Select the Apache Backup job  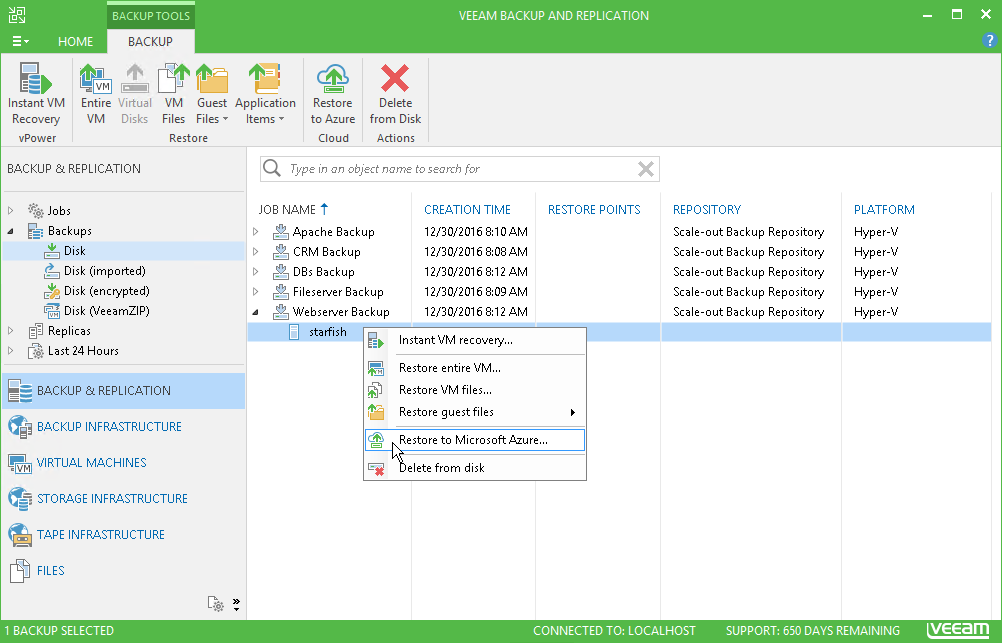pyautogui.click(x=334, y=232)
